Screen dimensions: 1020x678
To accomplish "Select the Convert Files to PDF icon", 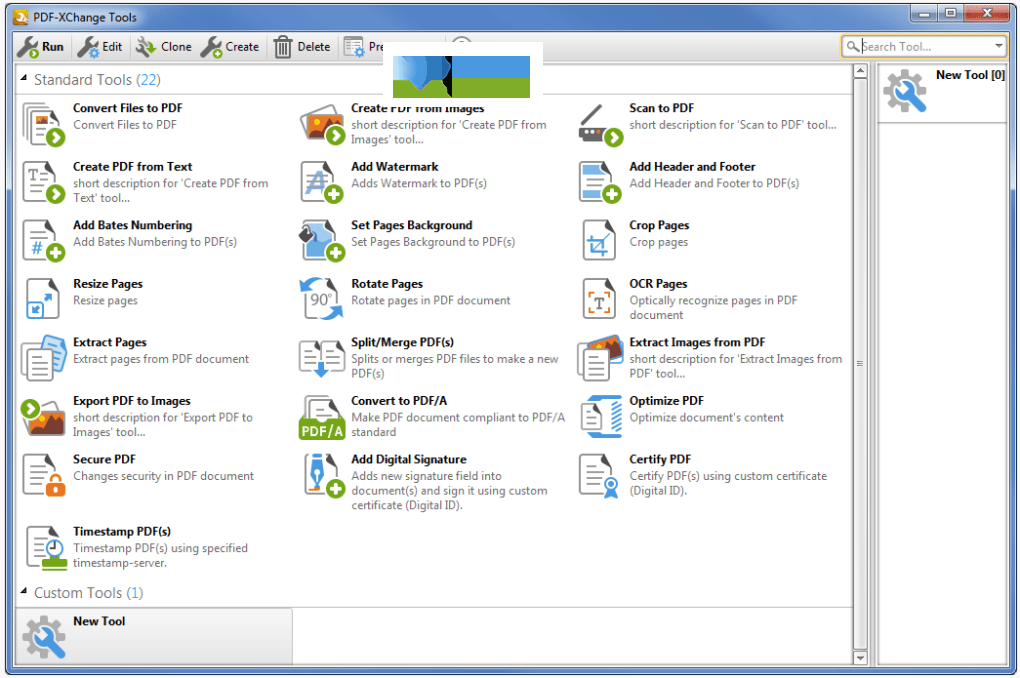I will point(44,124).
